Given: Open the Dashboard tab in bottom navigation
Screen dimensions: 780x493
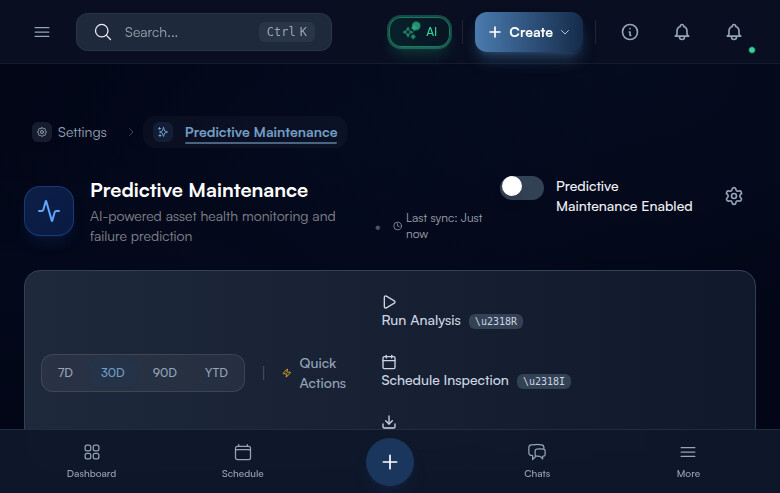Looking at the screenshot, I should [91, 461].
